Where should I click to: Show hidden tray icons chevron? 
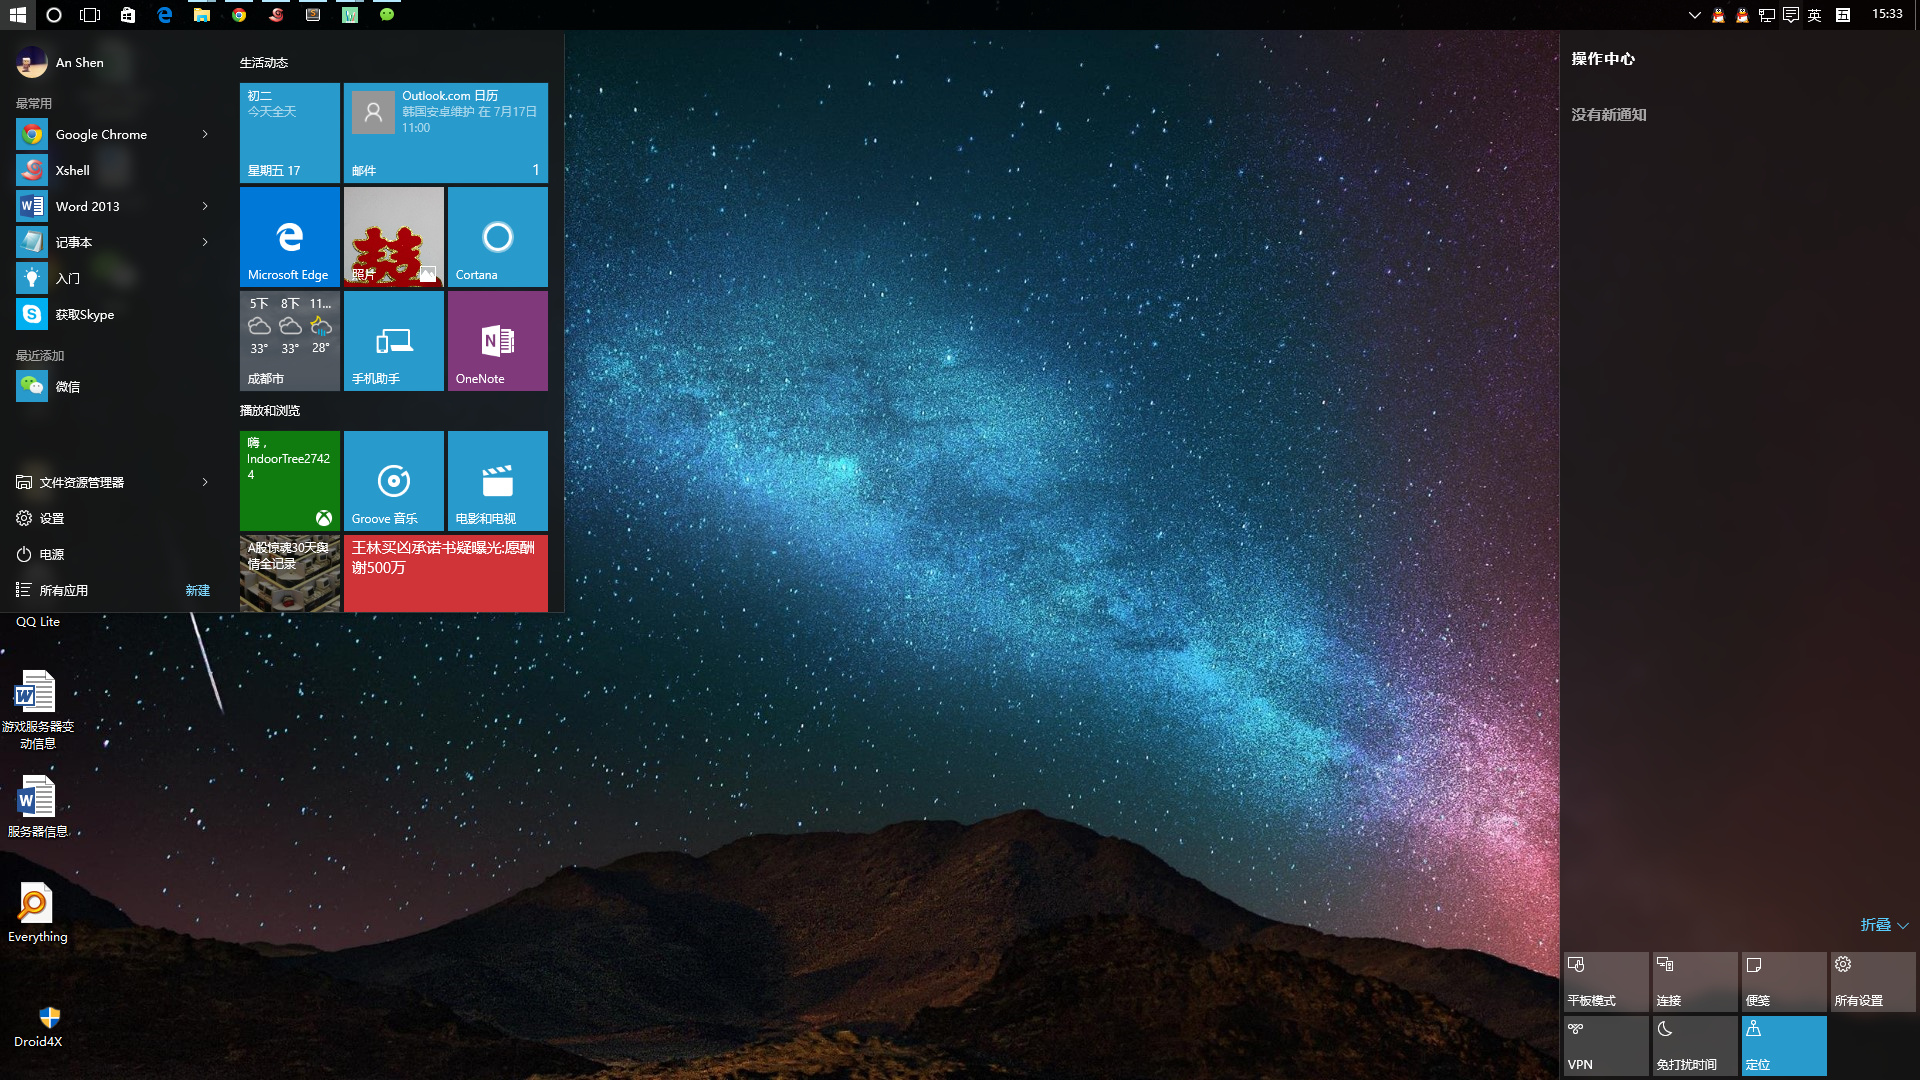point(1694,15)
